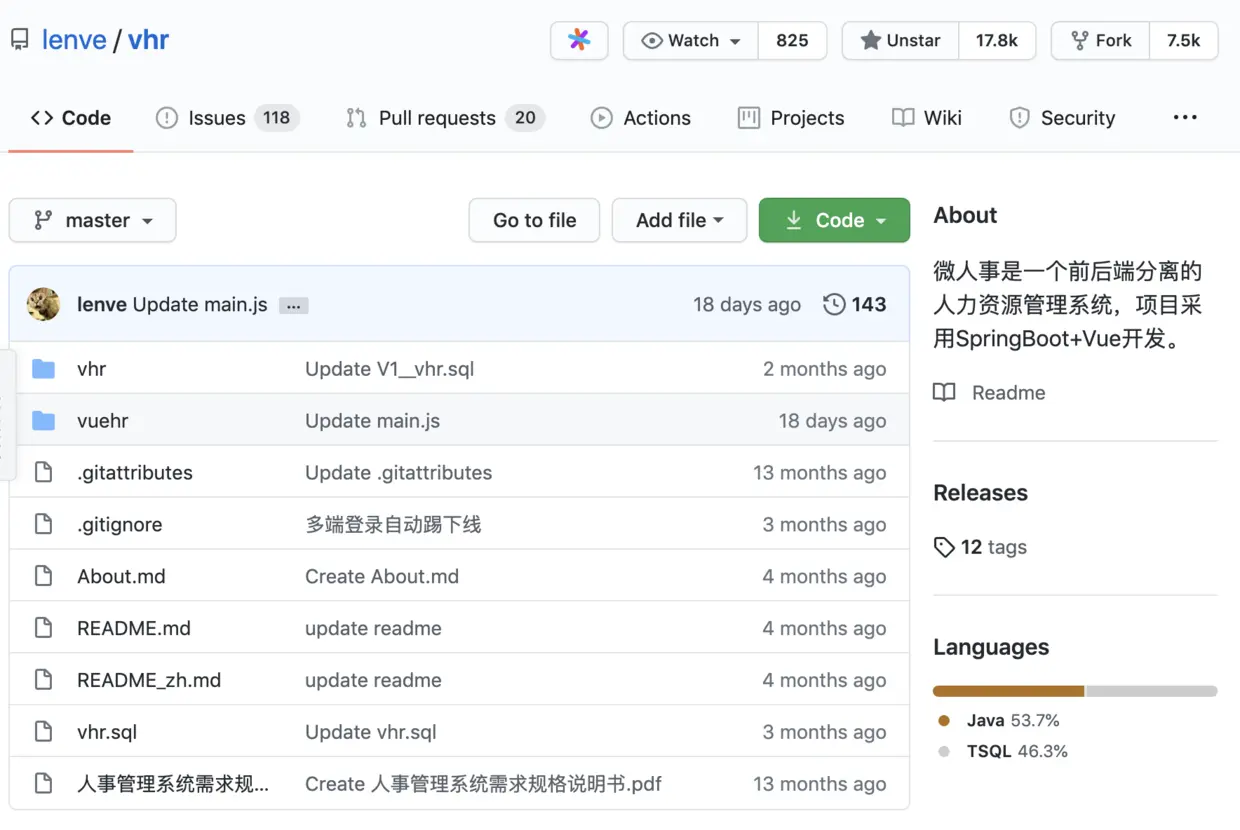Open the Watch notifications dropdown
The height and width of the screenshot is (830, 1240).
point(691,40)
